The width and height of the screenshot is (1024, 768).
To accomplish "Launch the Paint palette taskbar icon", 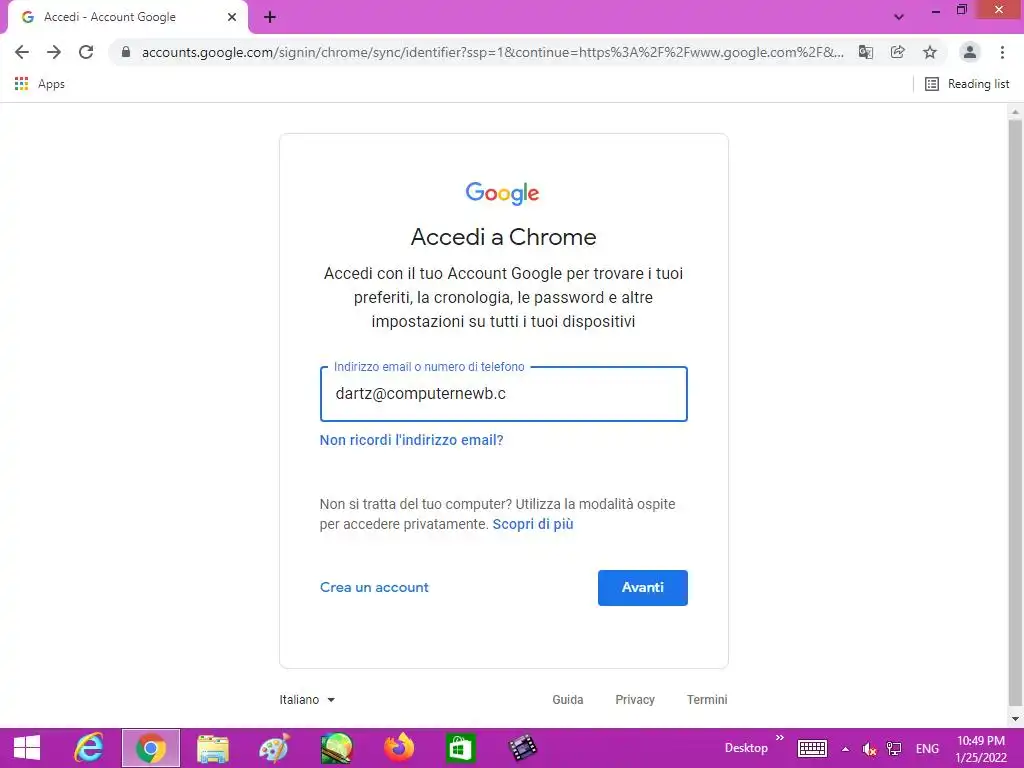I will [x=274, y=748].
